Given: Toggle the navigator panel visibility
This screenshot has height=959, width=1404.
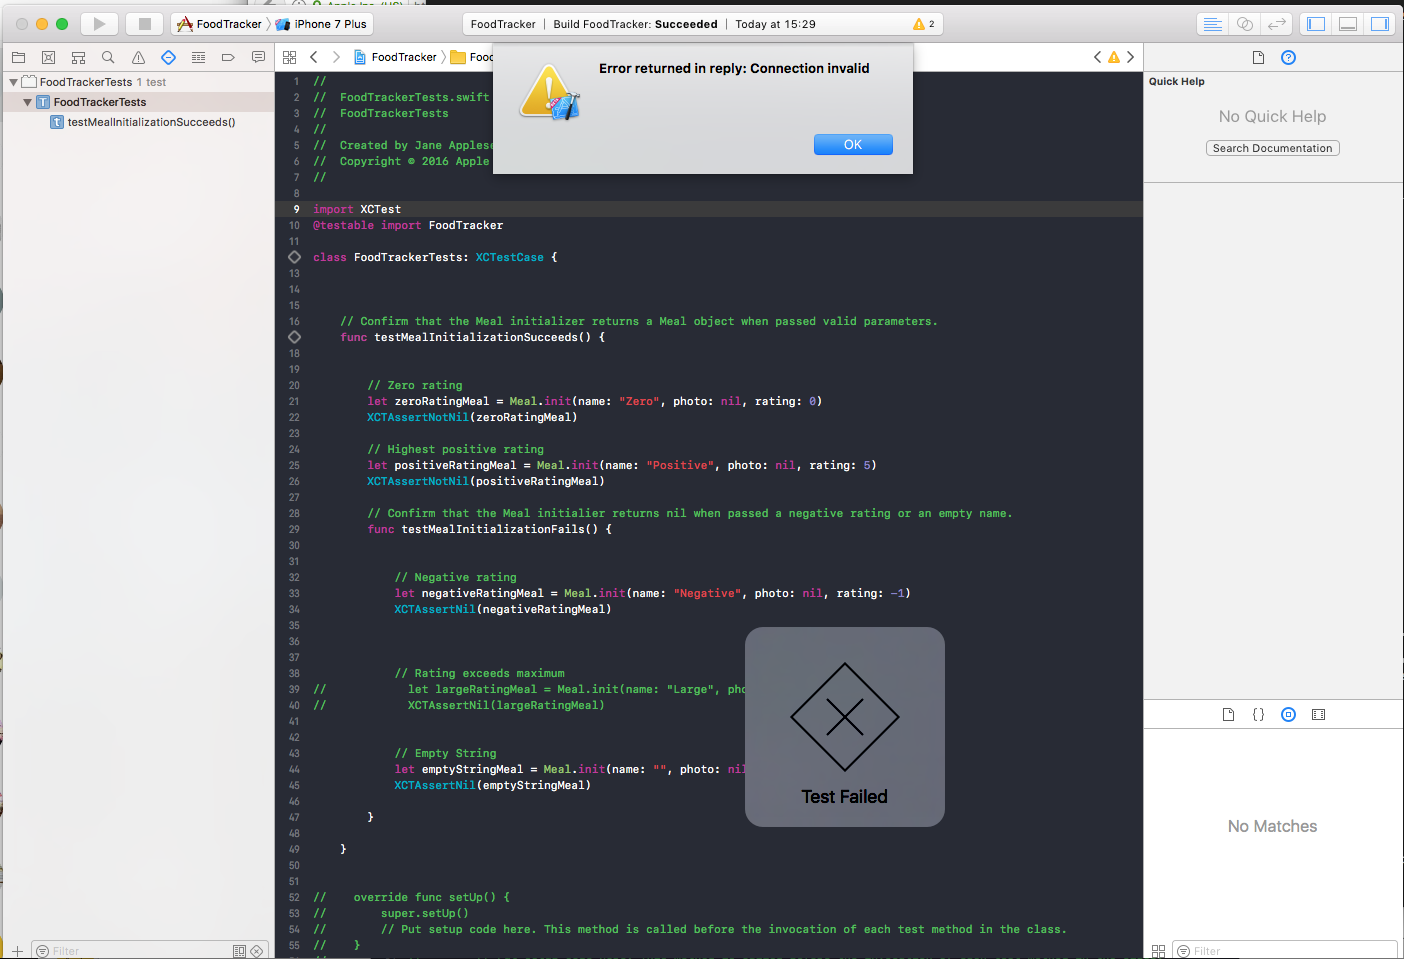Looking at the screenshot, I should [1316, 24].
